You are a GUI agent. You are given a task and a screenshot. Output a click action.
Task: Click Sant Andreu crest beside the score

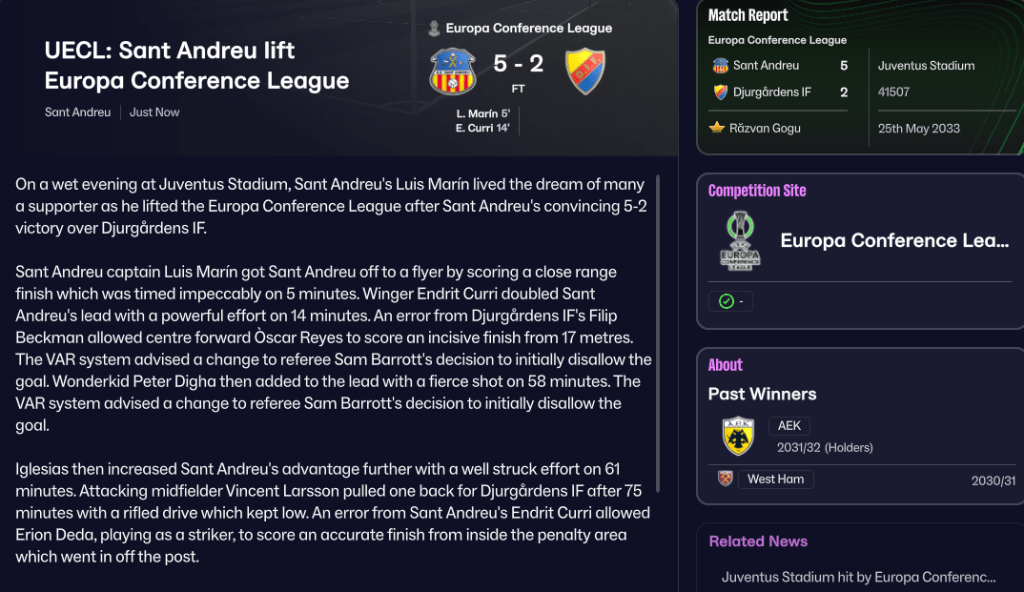[453, 72]
